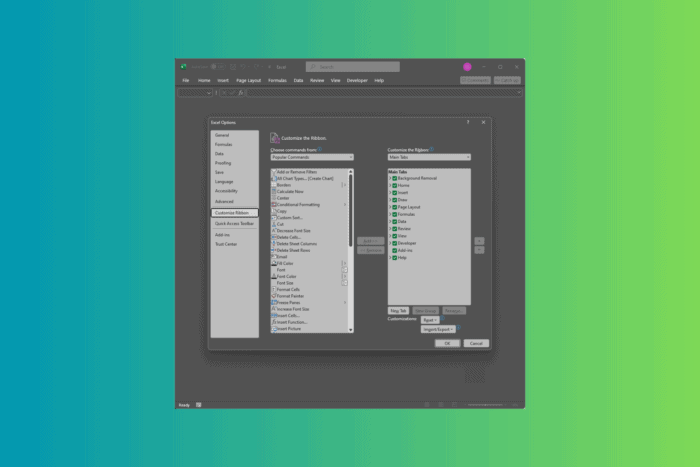The width and height of the screenshot is (700, 467).
Task: Open the Advanced options category
Action: coord(224,201)
